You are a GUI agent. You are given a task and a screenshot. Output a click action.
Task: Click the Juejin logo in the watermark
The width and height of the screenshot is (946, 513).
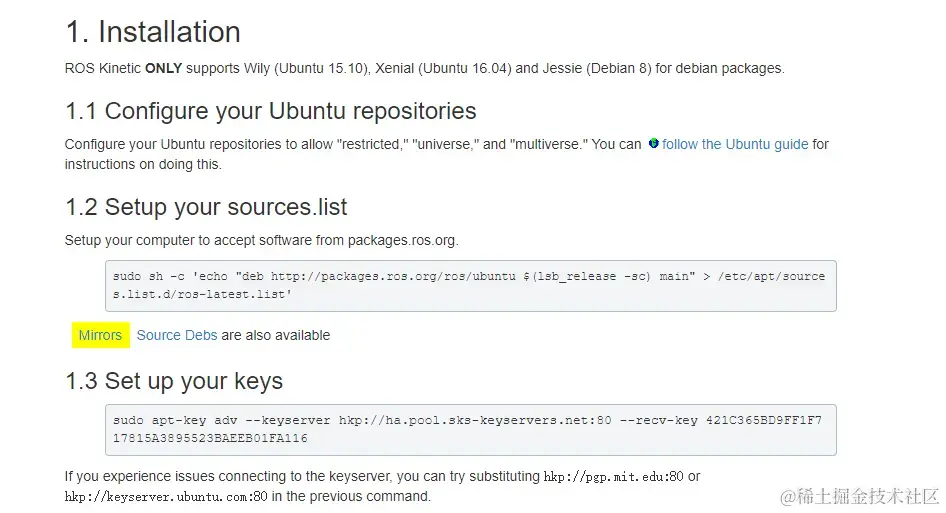point(788,496)
